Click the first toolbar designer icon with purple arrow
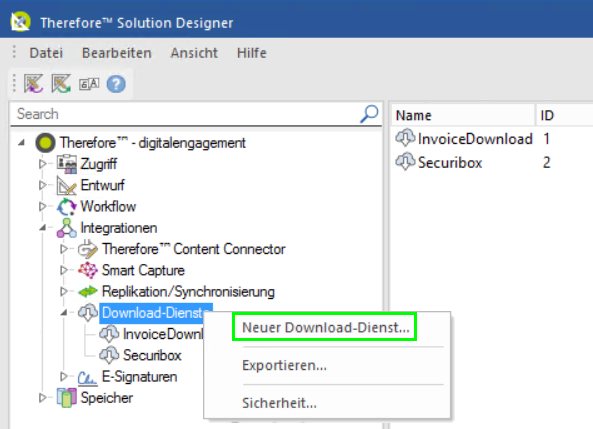Image resolution: width=593 pixels, height=429 pixels. point(34,84)
